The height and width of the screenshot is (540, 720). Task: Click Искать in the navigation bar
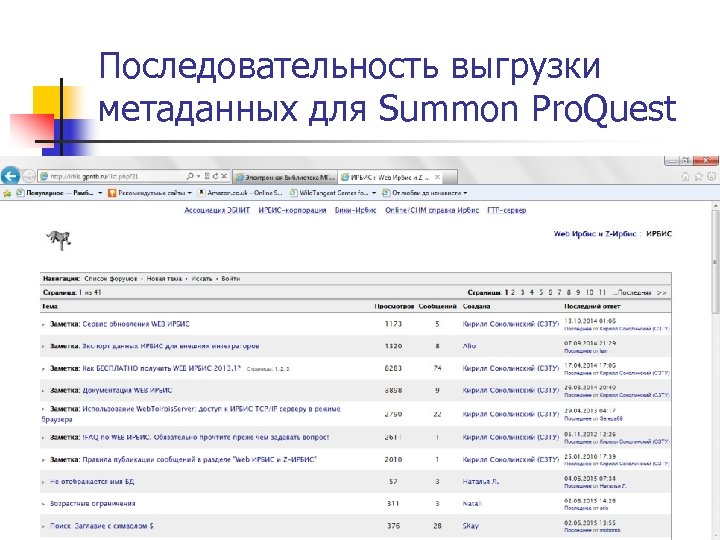[x=202, y=279]
